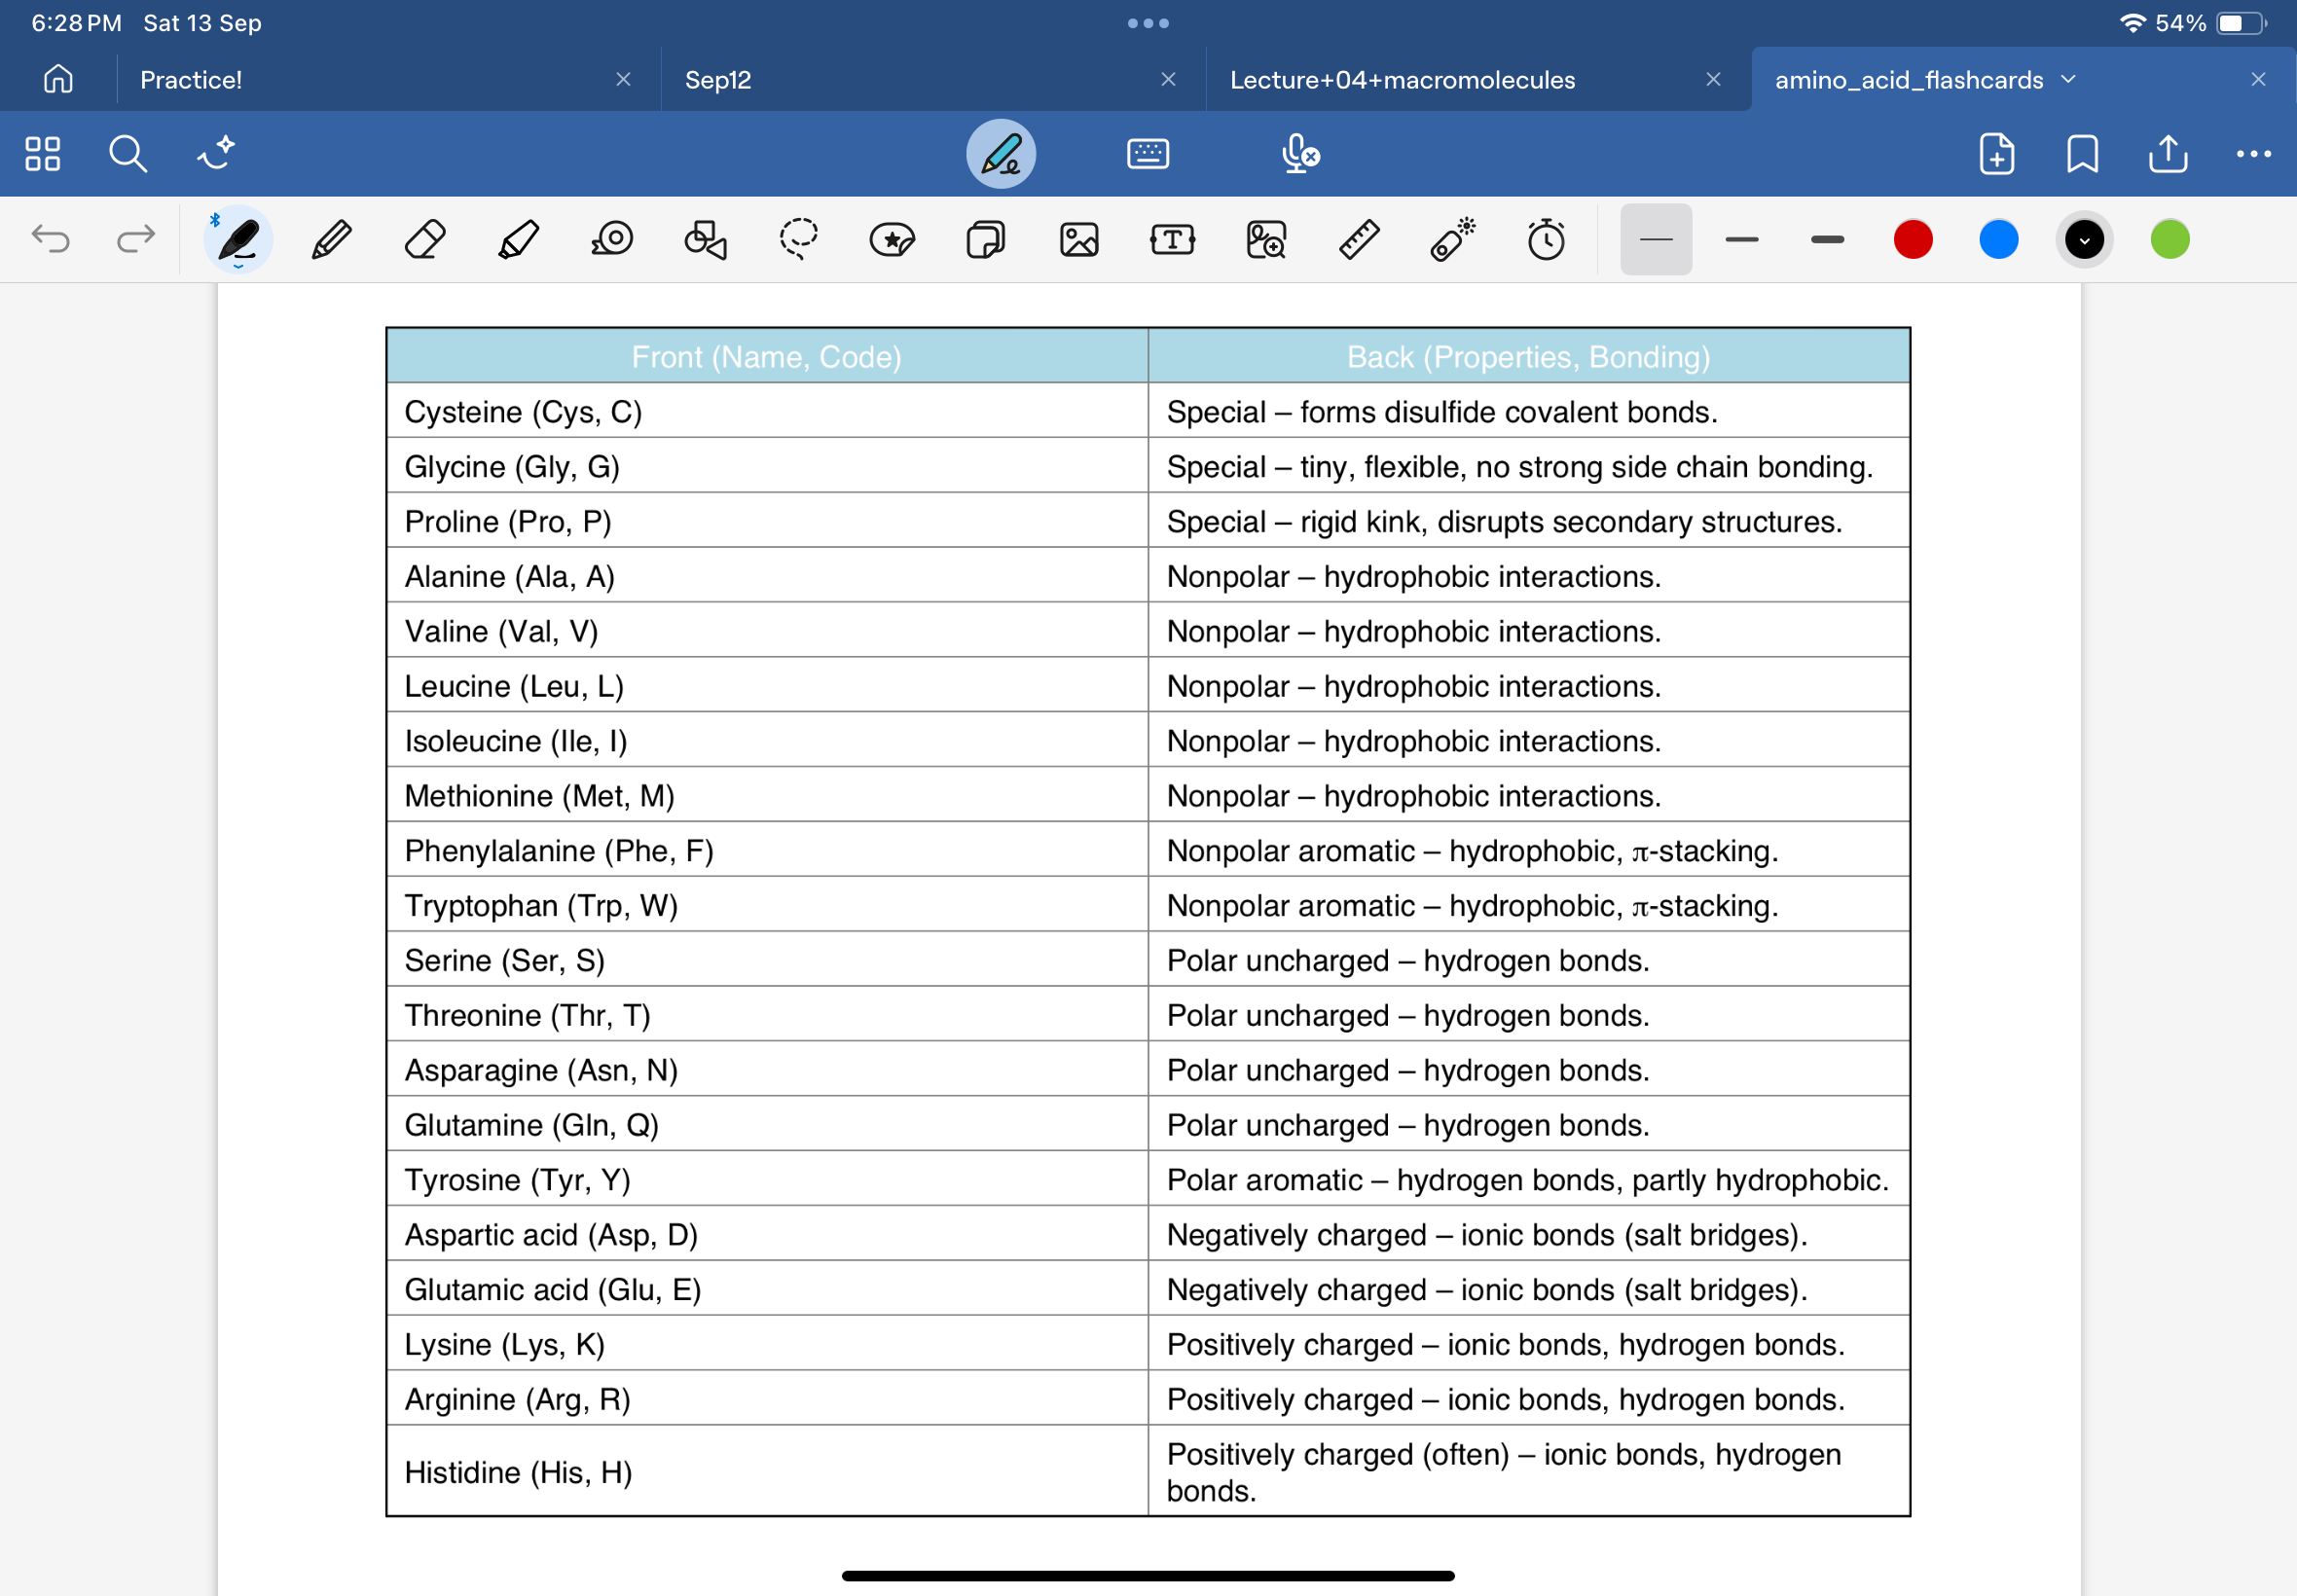
Task: Tap the 'Polar aromatic – hydrogen bonds' cell
Action: pyautogui.click(x=1529, y=1179)
